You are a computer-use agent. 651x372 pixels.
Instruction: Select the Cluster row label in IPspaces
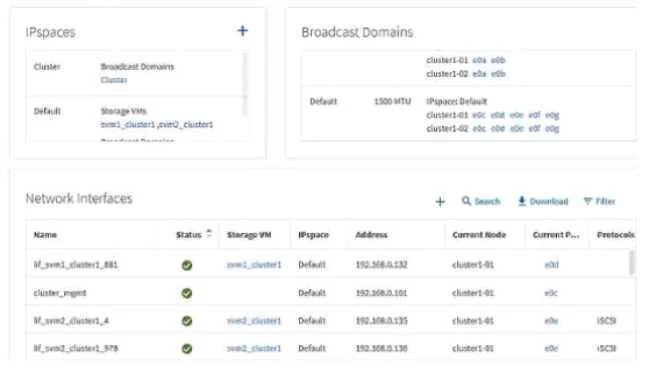click(47, 67)
